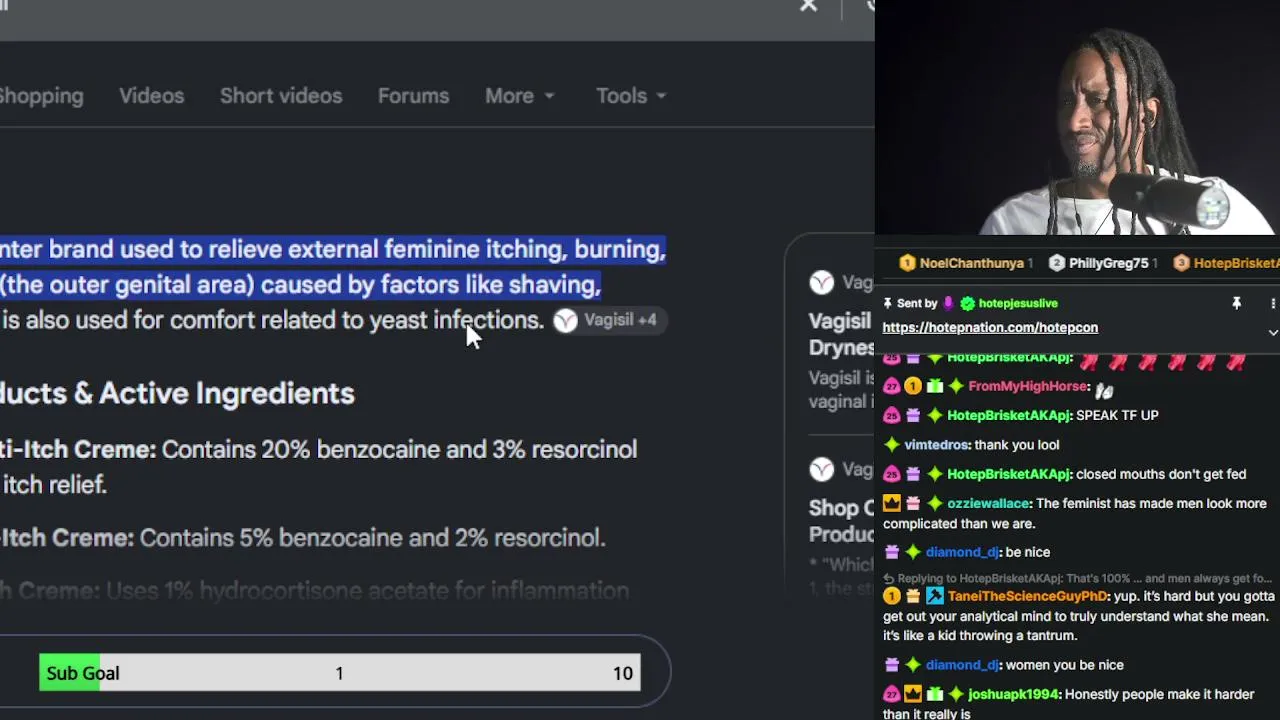Switch to Short videos tab

point(281,96)
